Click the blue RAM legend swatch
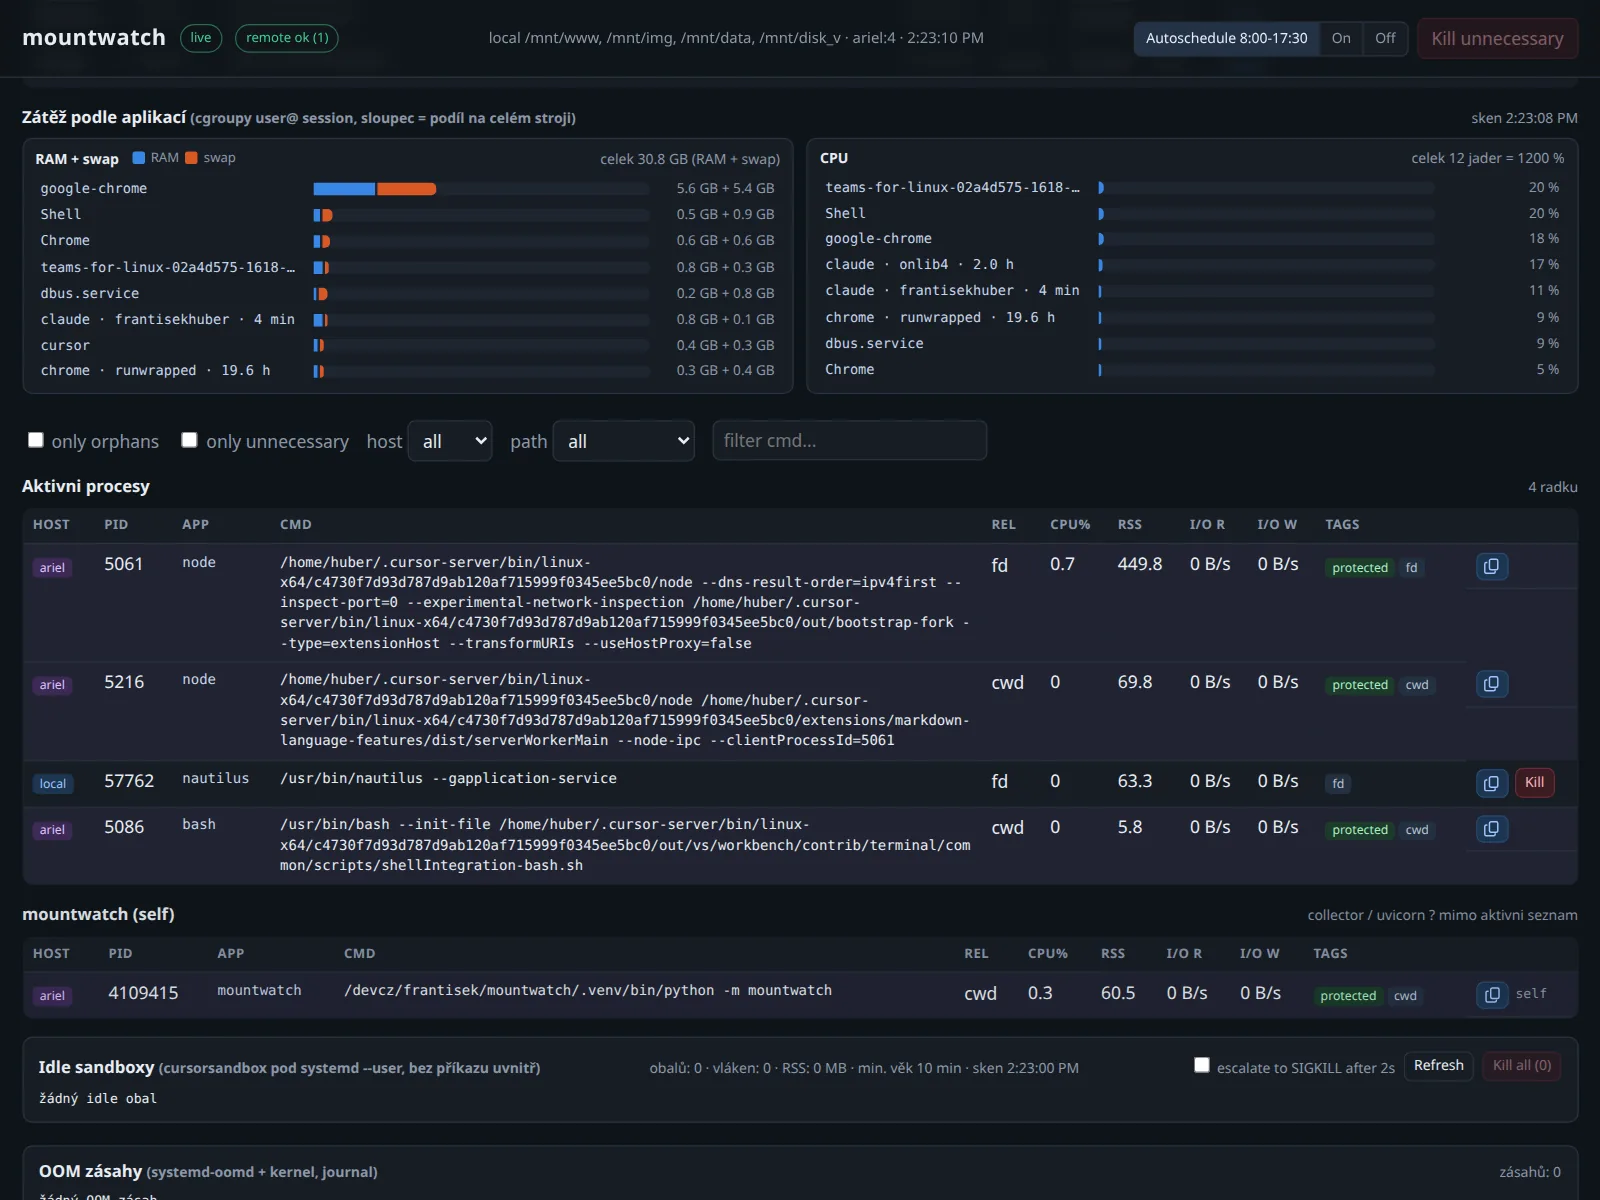Screen dimensions: 1600x1200 139,158
